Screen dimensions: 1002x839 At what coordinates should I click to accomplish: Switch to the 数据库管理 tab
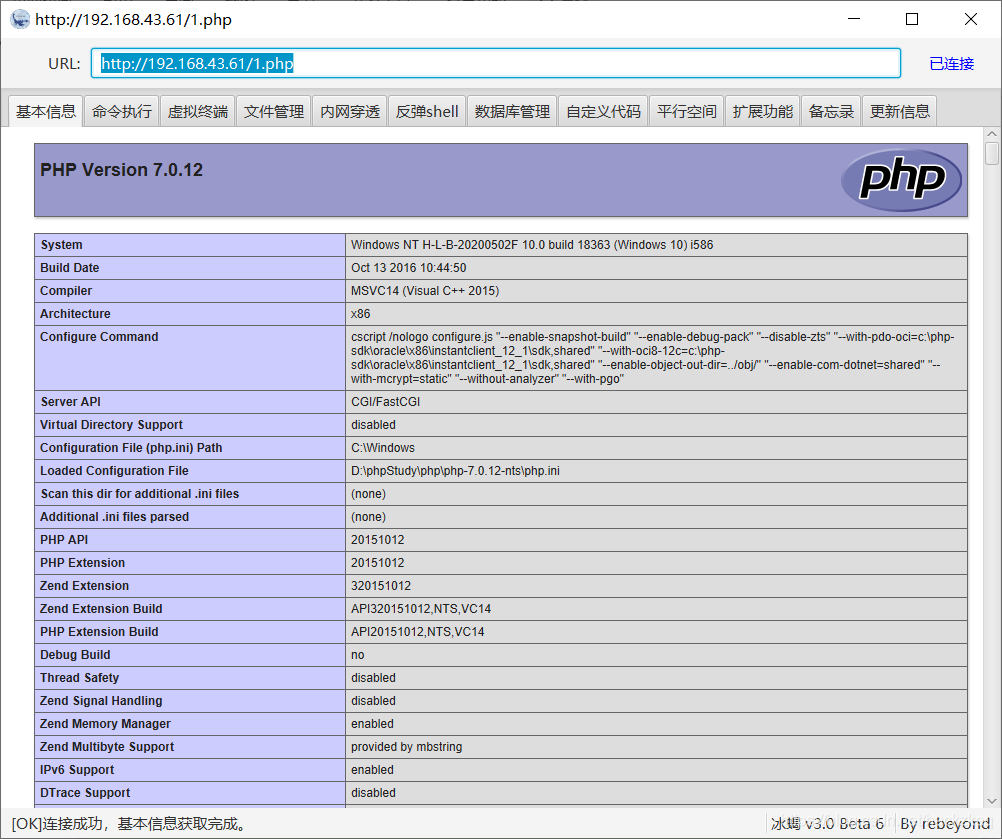[x=512, y=112]
